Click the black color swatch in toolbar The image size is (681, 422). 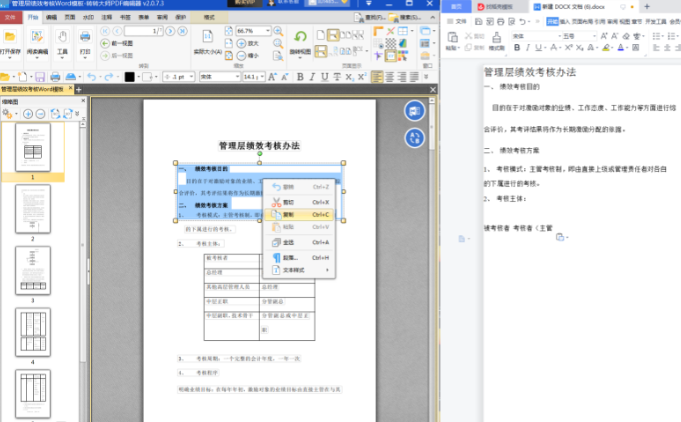pyautogui.click(x=129, y=77)
